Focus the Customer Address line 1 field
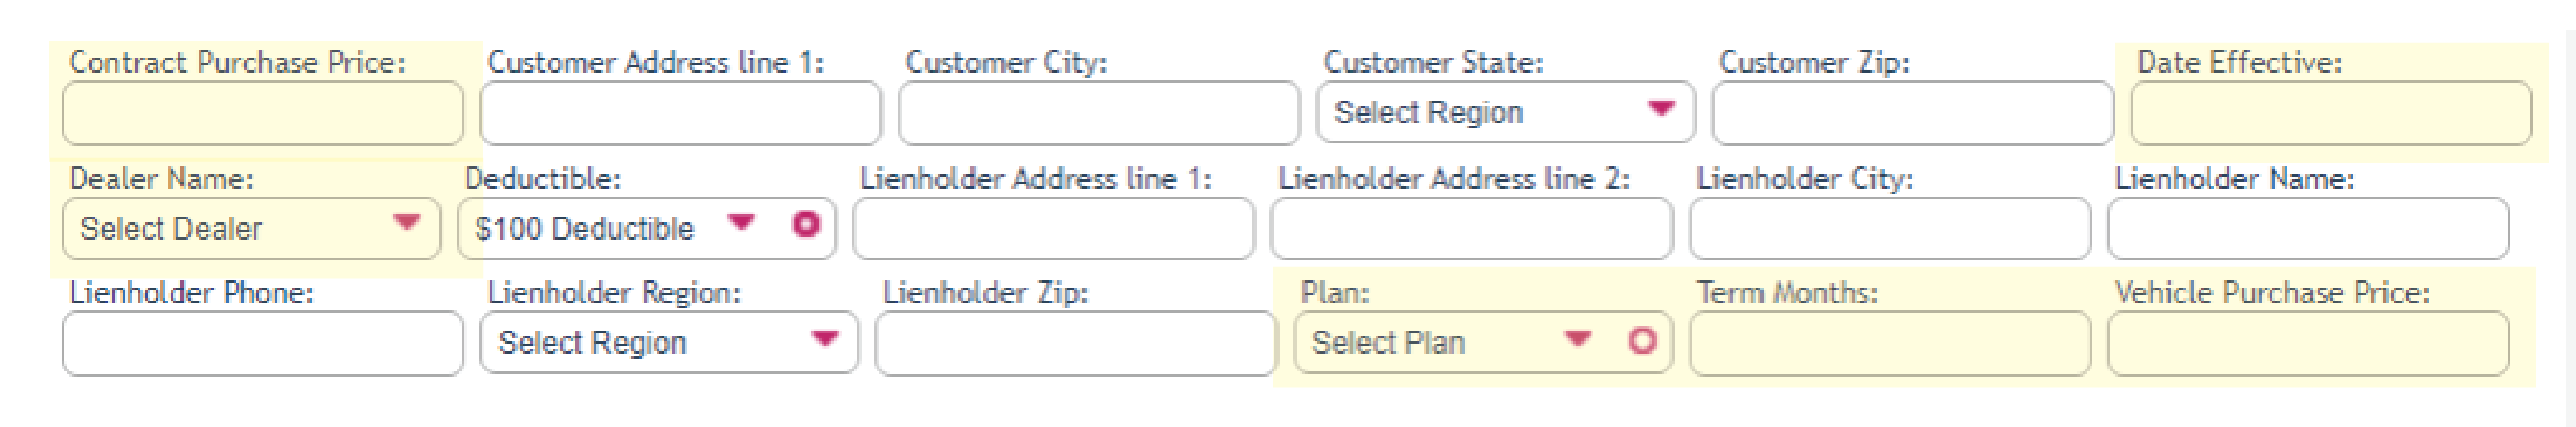 (681, 113)
